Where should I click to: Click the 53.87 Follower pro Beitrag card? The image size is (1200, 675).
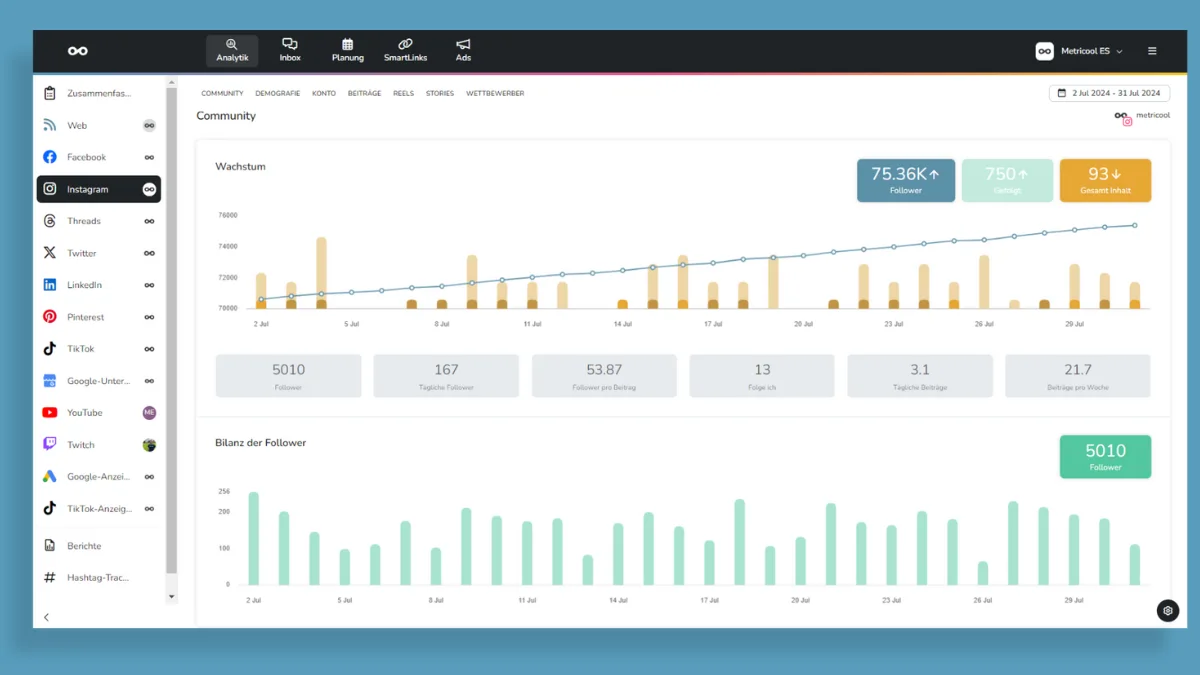click(604, 376)
